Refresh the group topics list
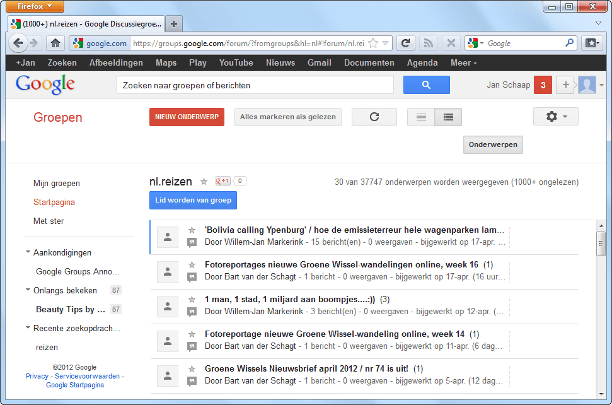 coord(374,117)
